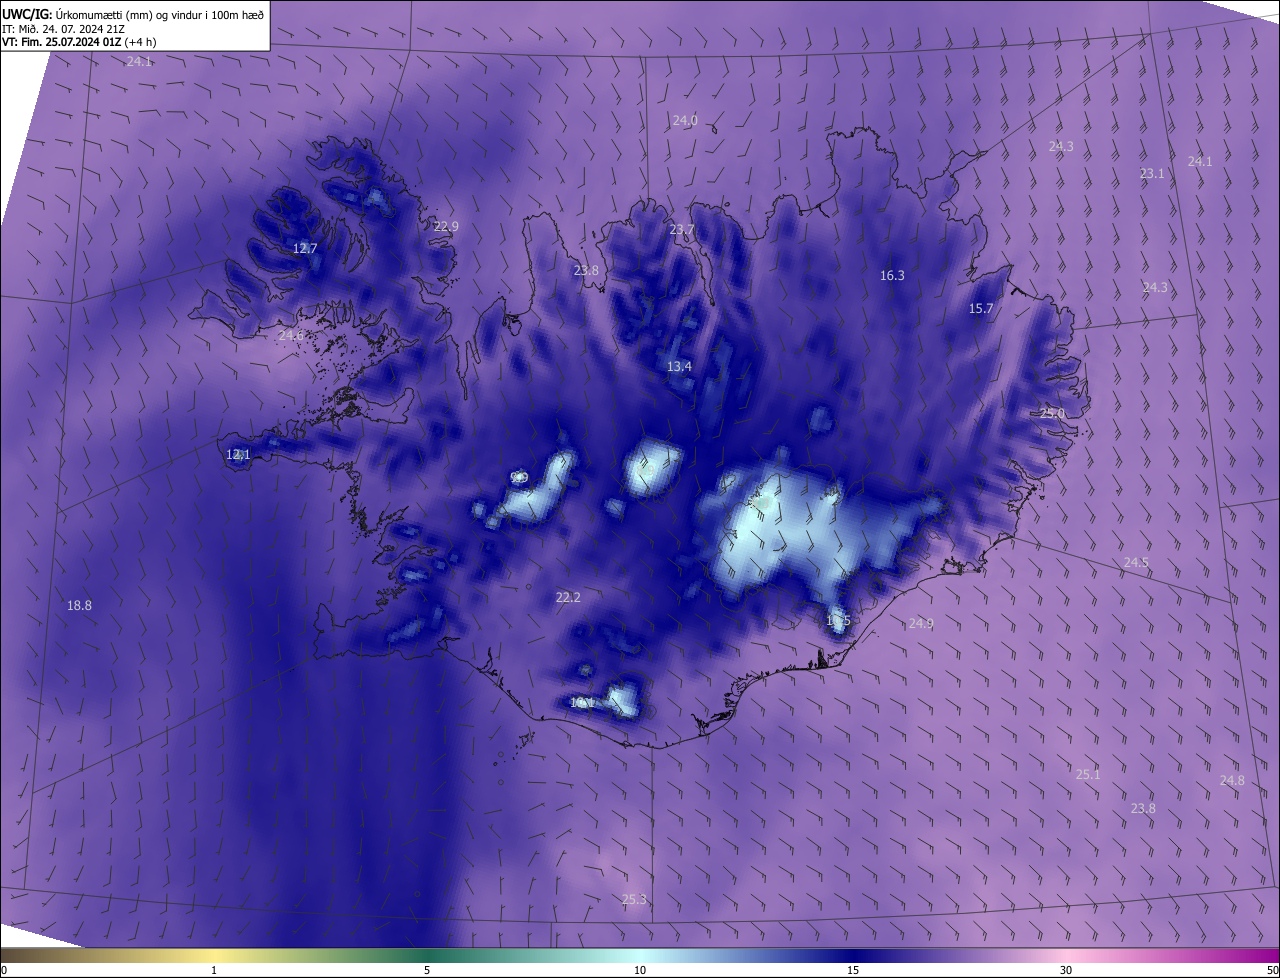Select the map value label 24.5
The width and height of the screenshot is (1280, 978).
(x=1136, y=562)
